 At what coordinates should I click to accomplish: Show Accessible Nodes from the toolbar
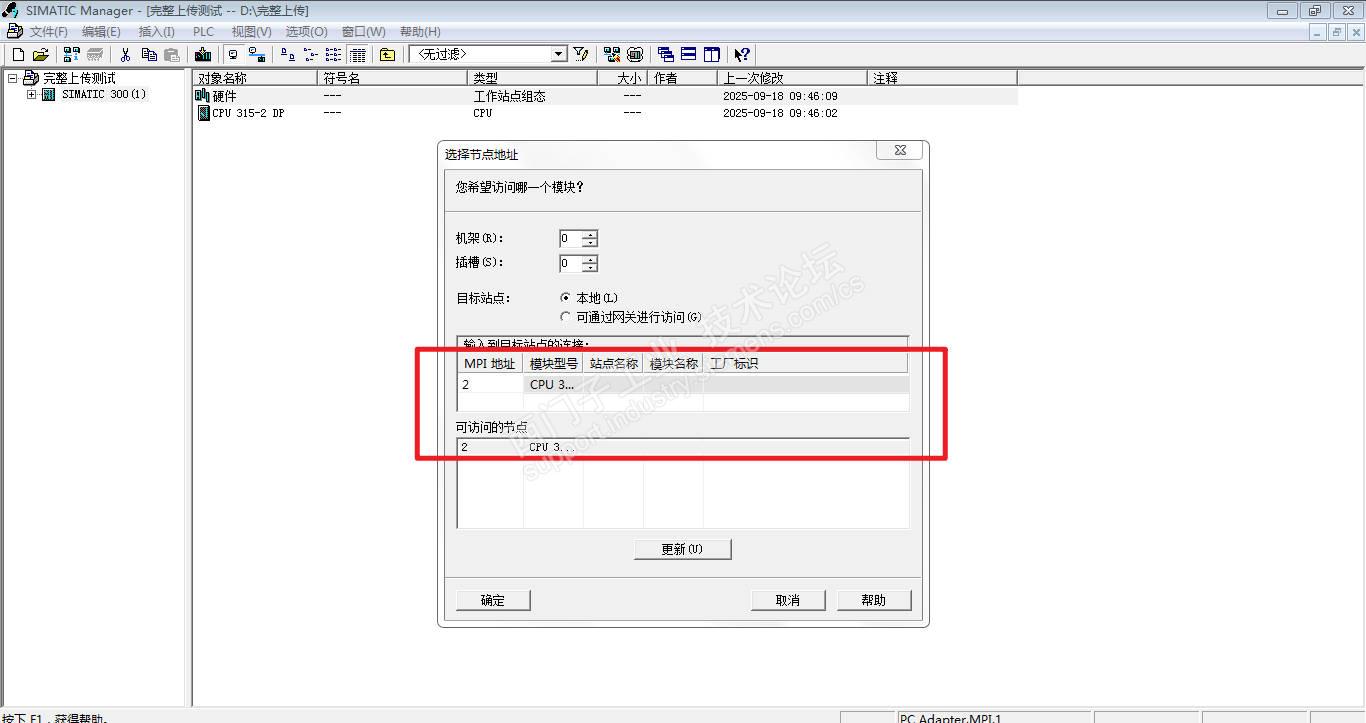click(71, 55)
